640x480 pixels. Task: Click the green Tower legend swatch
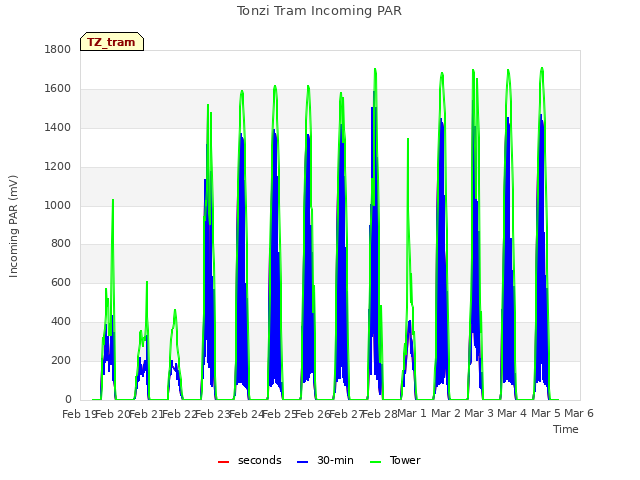pos(375,462)
